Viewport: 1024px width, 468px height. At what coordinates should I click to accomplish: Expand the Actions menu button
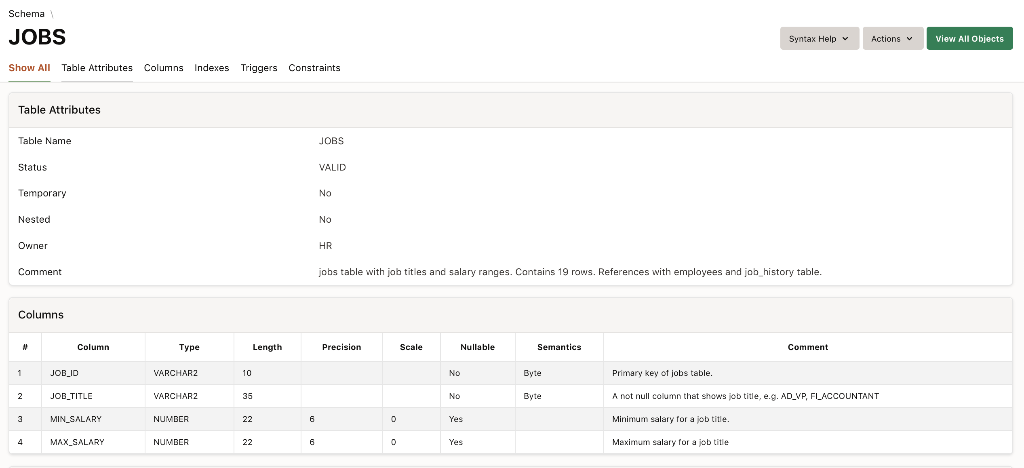pos(893,39)
